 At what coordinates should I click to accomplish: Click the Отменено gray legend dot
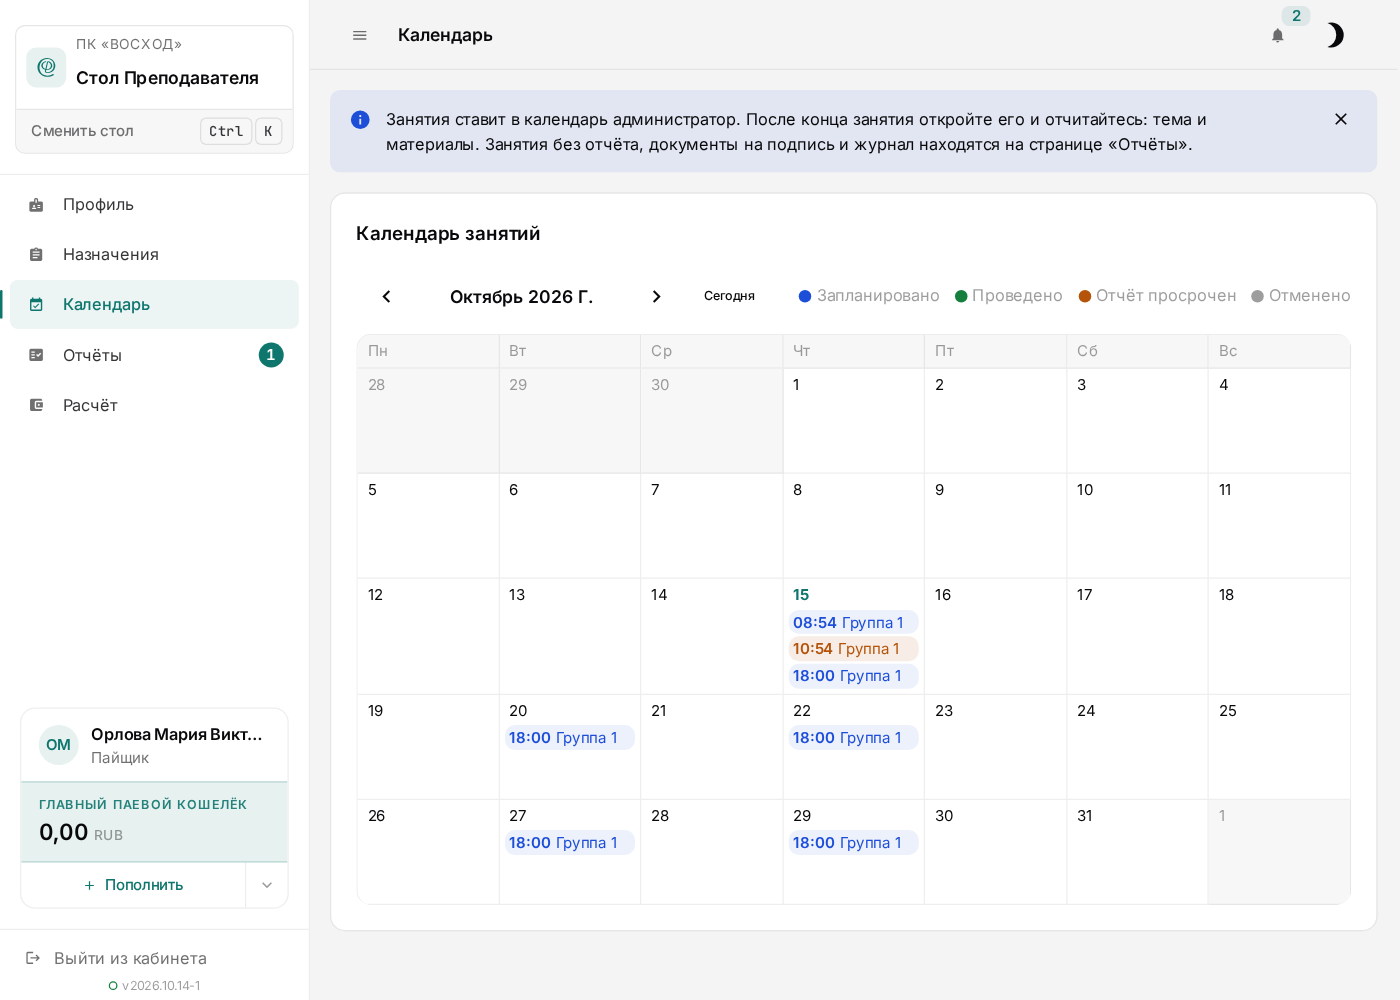[1258, 296]
